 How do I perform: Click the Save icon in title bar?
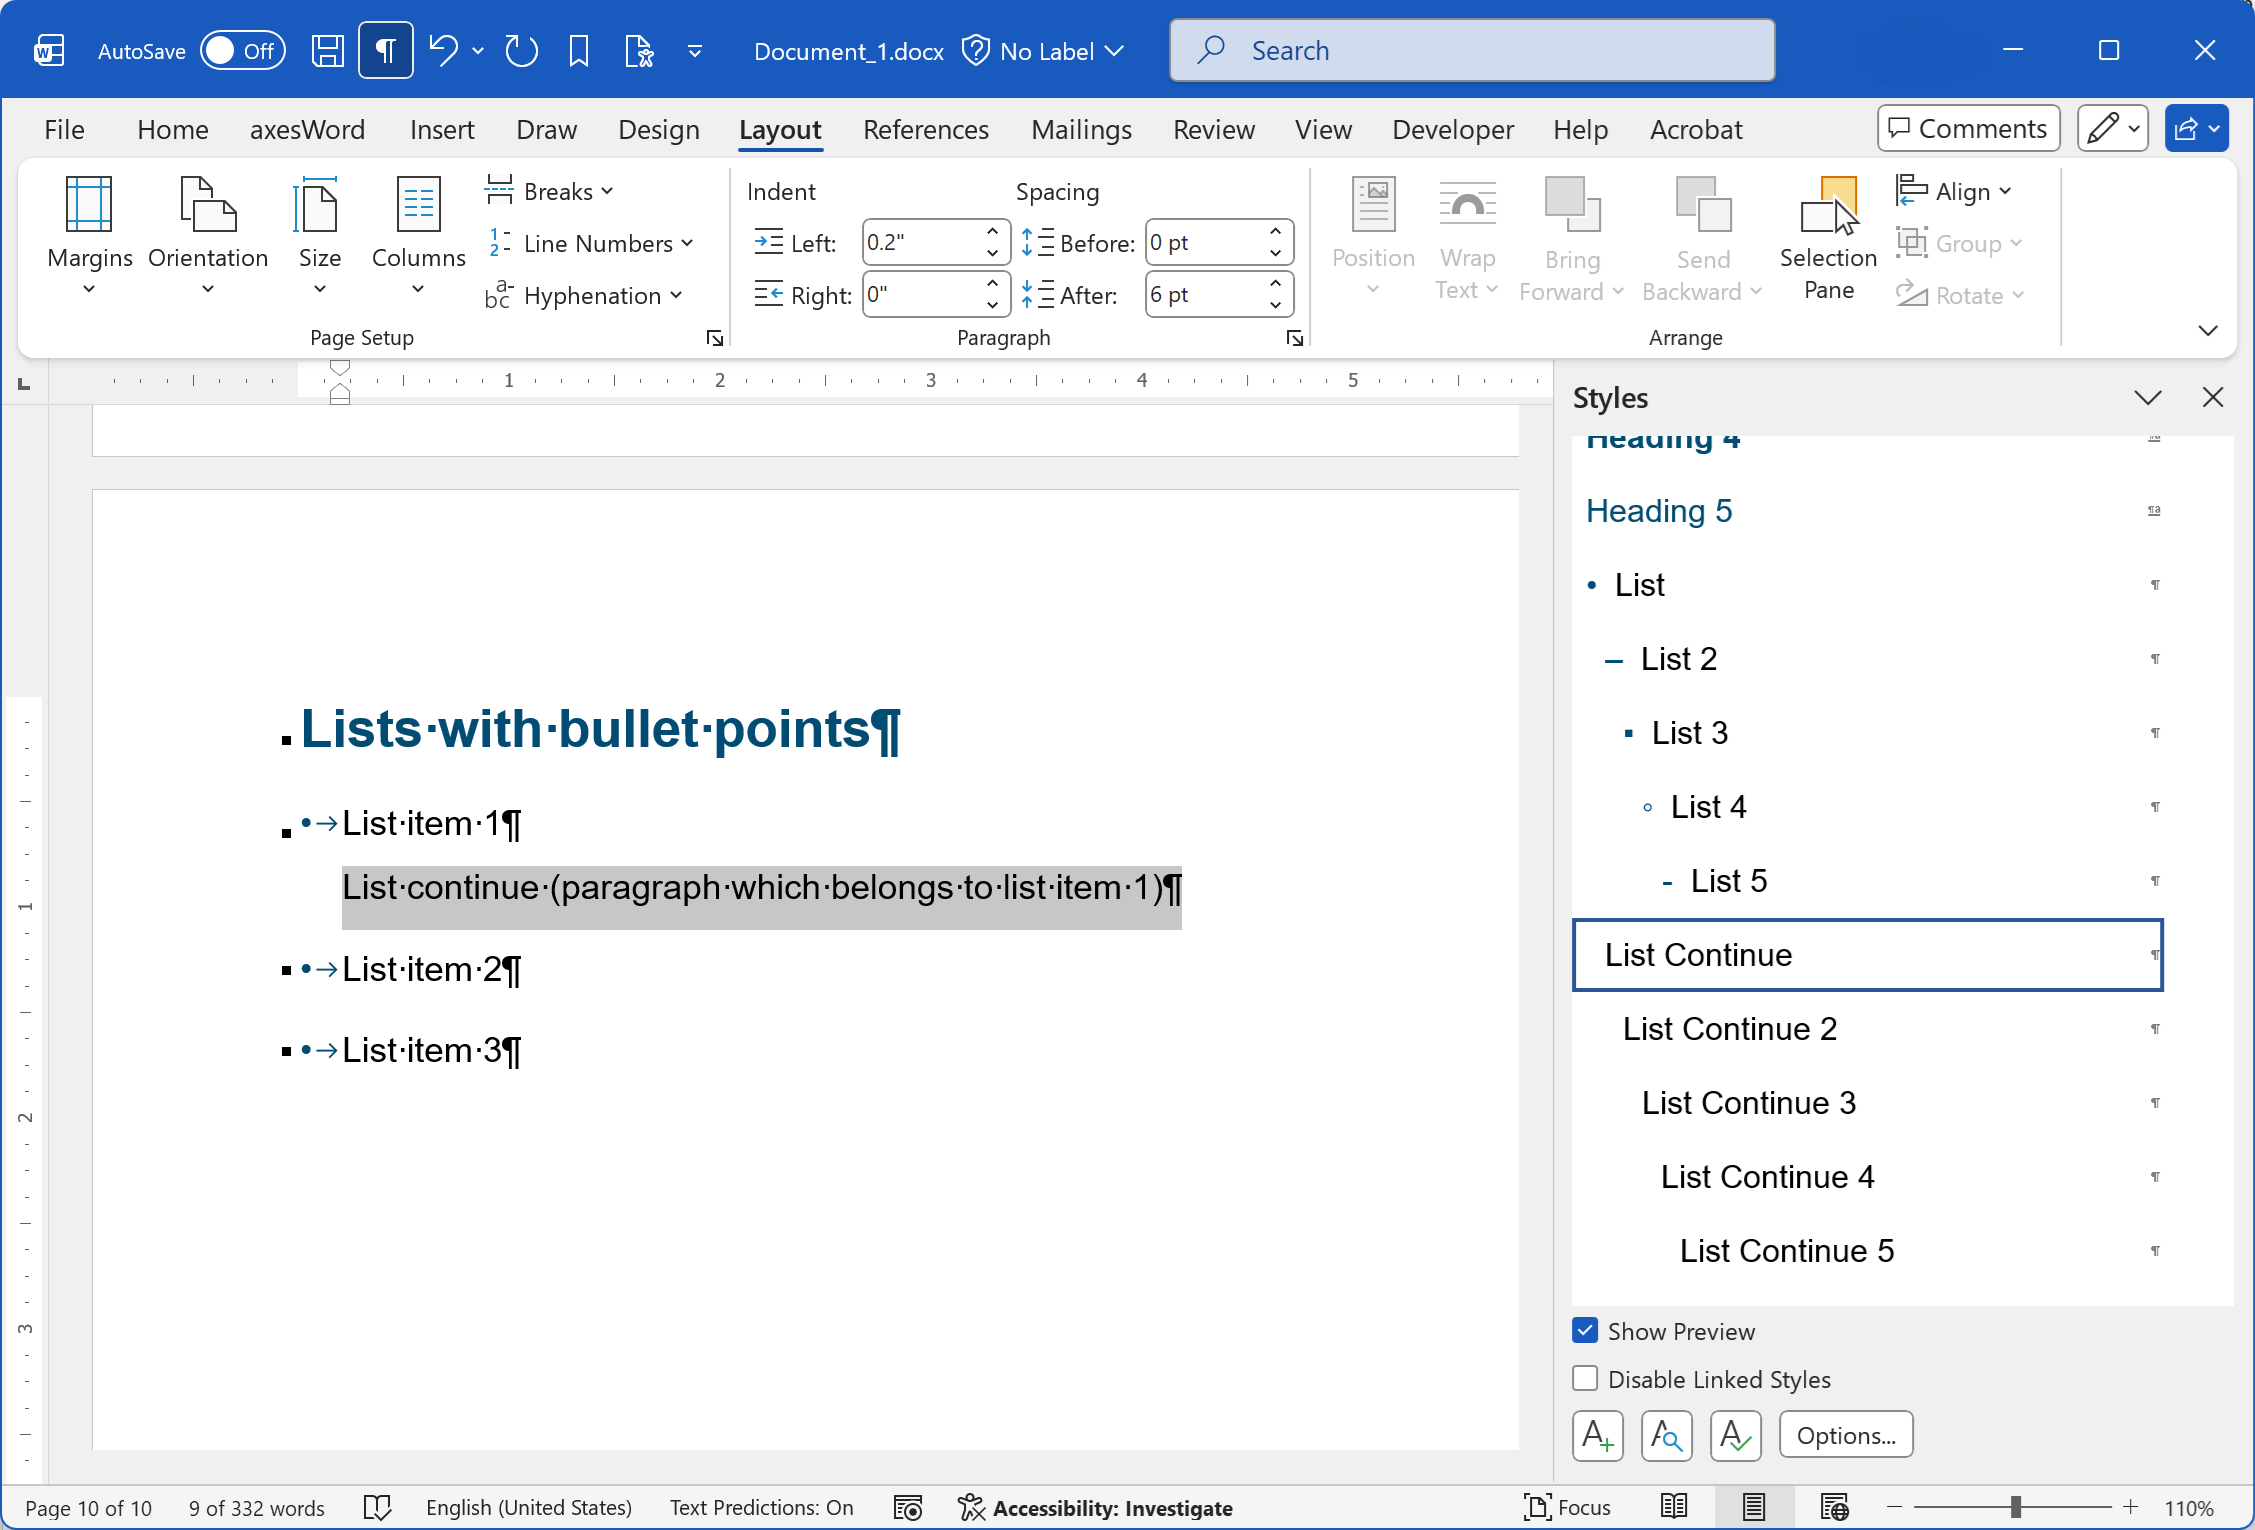tap(328, 50)
